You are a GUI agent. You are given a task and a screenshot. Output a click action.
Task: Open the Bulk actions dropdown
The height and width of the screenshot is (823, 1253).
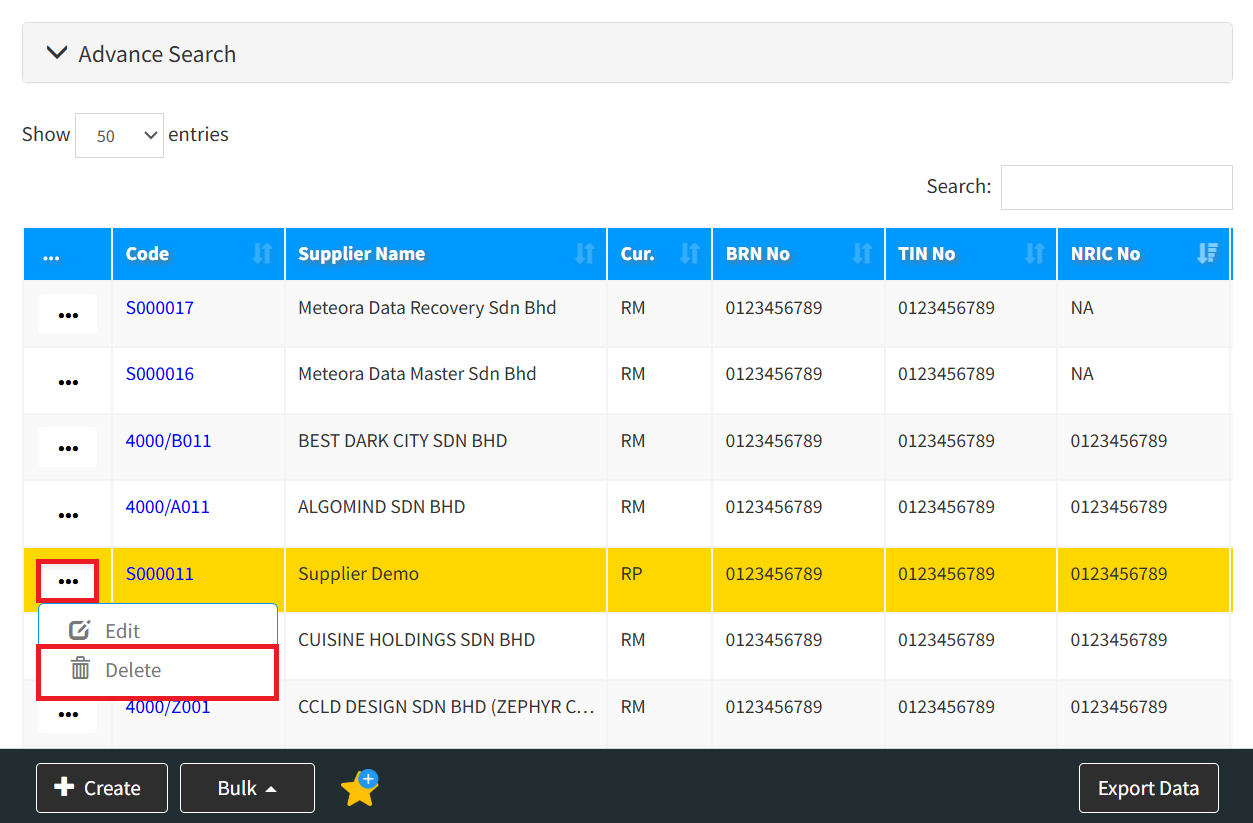pos(247,788)
